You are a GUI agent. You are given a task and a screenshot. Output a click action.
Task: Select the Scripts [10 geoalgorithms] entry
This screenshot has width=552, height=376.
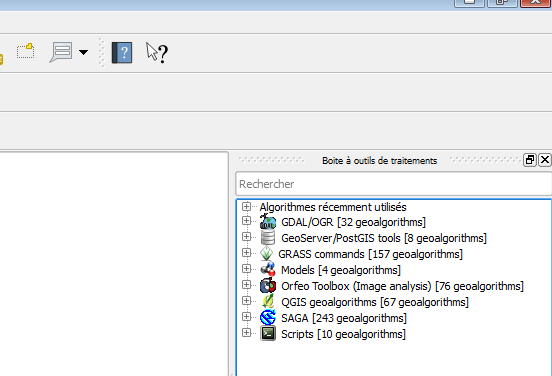343,334
